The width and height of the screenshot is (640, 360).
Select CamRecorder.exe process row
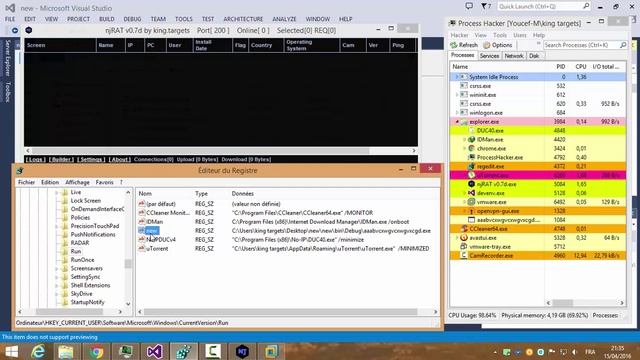click(x=538, y=256)
